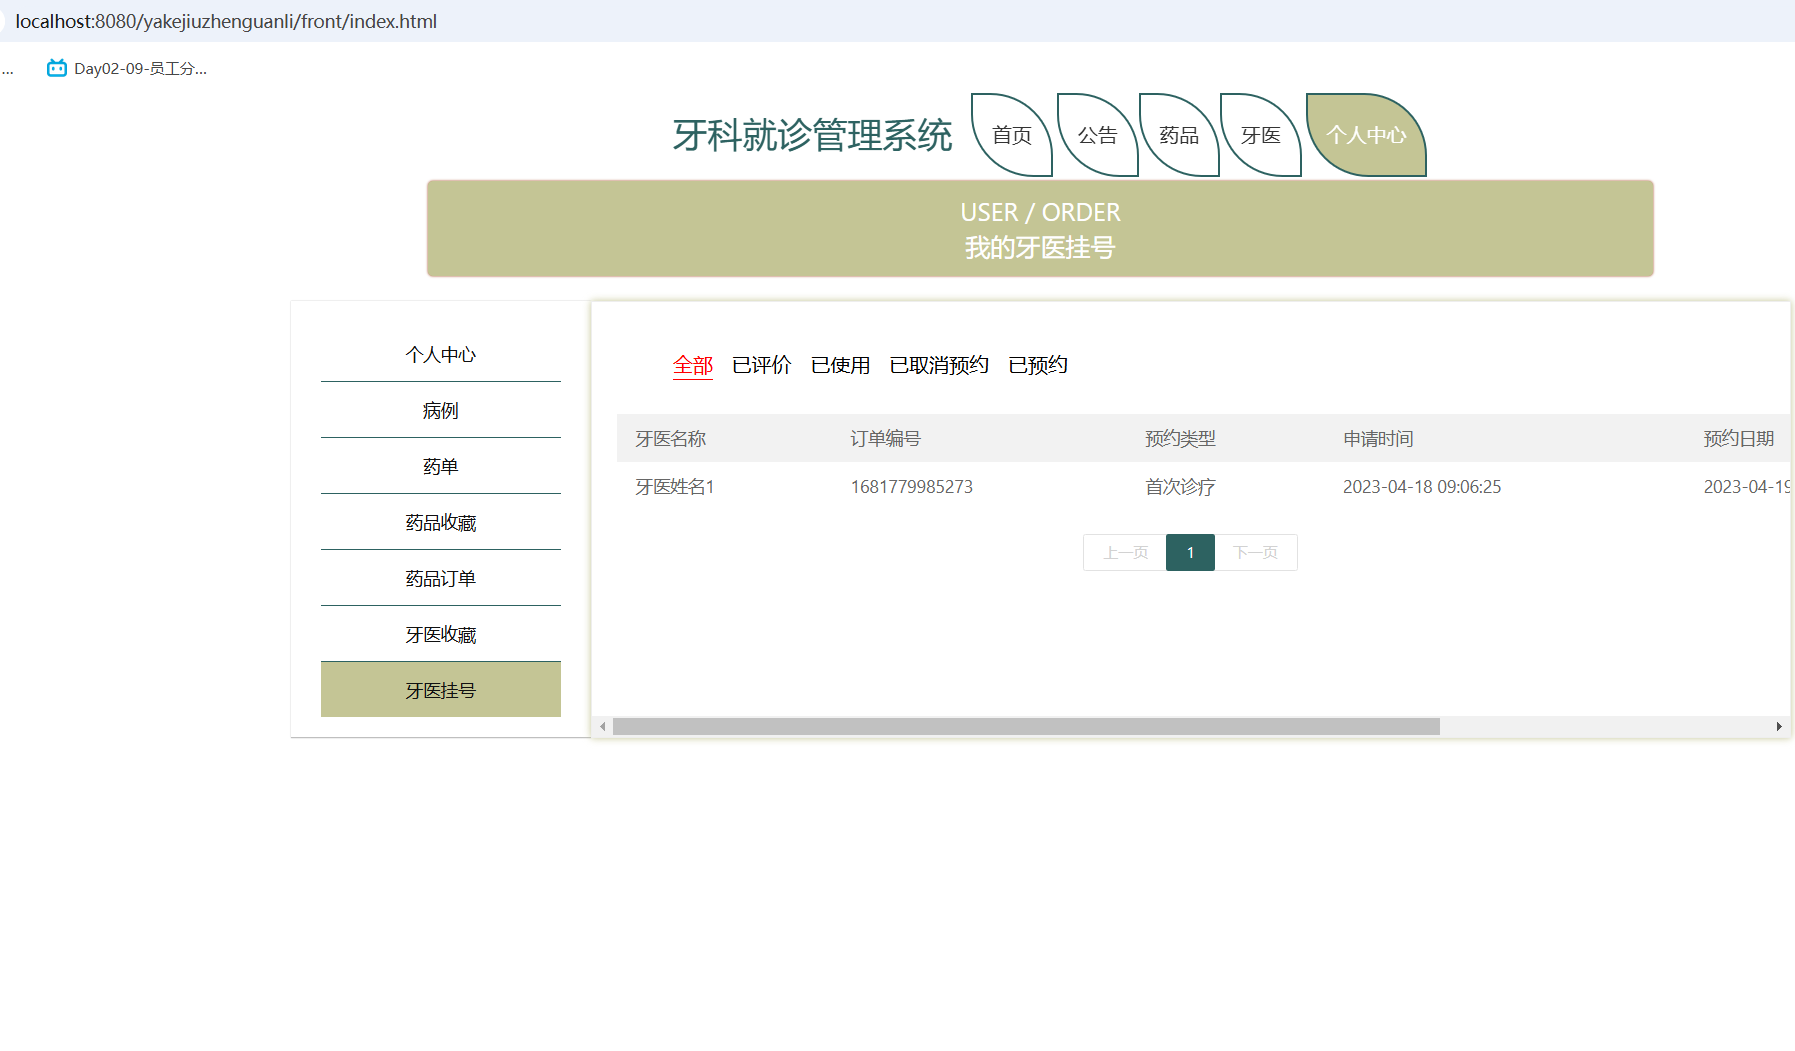1795x1051 pixels.
Task: Click the horizontal scrollbar thumb
Action: (x=1026, y=726)
